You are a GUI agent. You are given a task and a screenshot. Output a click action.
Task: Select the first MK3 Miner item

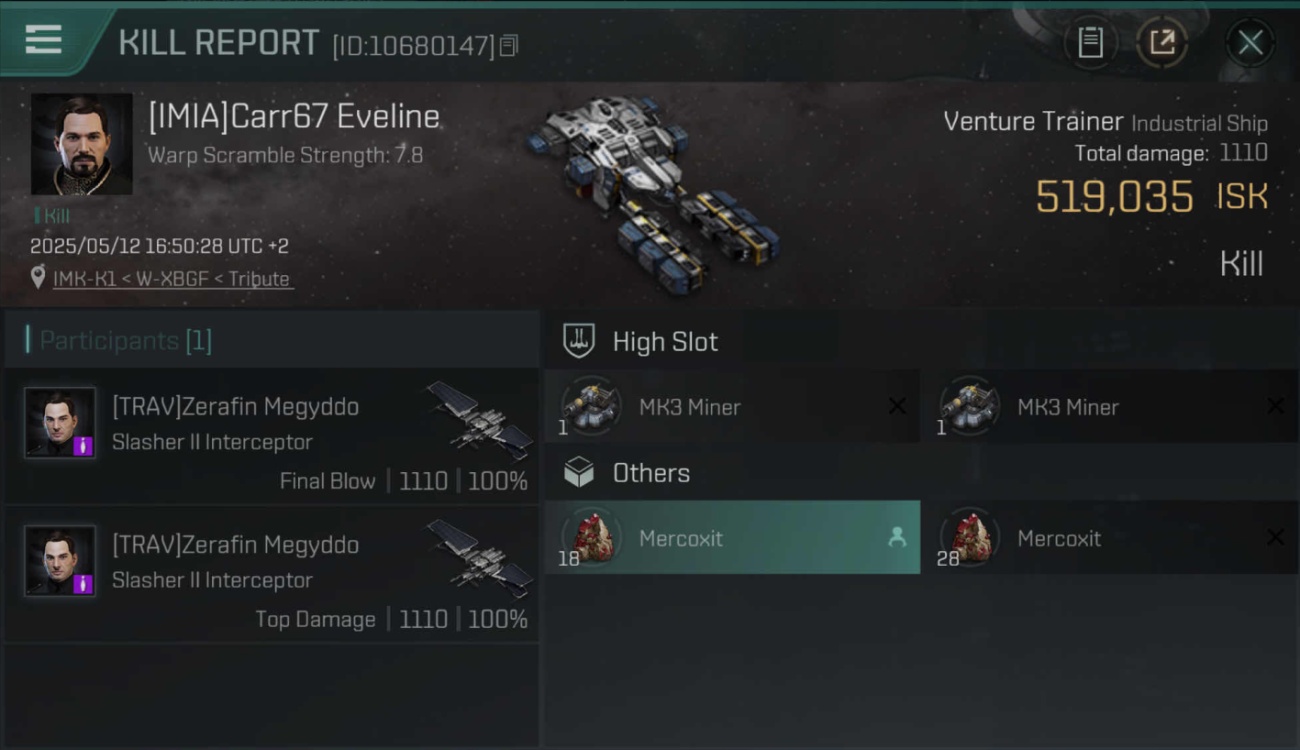tap(732, 406)
